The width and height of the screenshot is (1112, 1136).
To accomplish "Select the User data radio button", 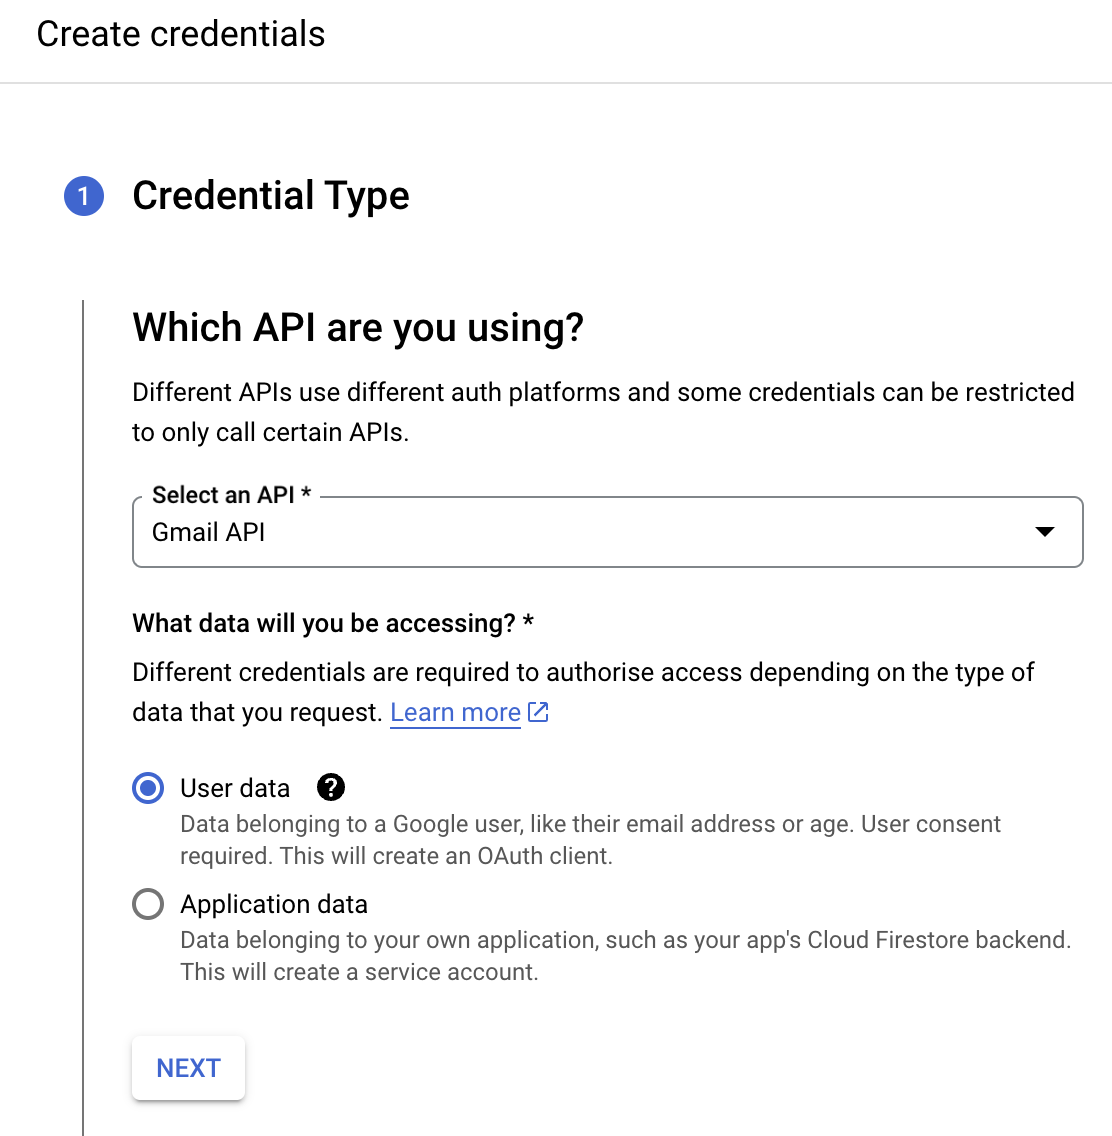I will pyautogui.click(x=148, y=788).
